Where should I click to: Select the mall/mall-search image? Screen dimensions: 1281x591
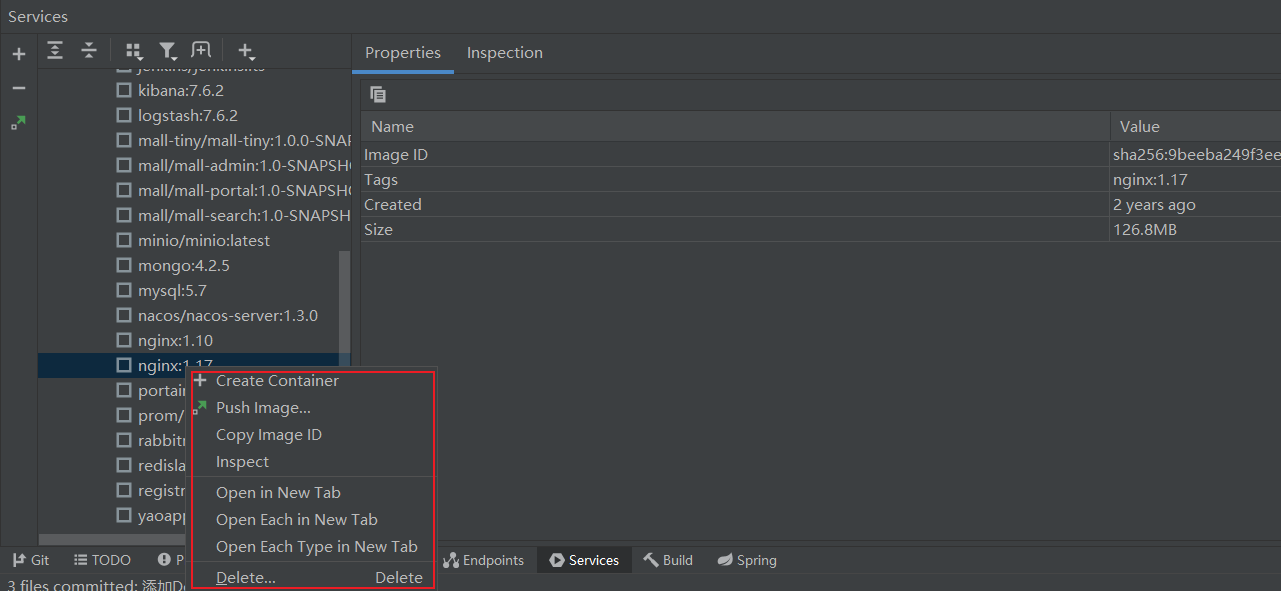click(x=245, y=215)
